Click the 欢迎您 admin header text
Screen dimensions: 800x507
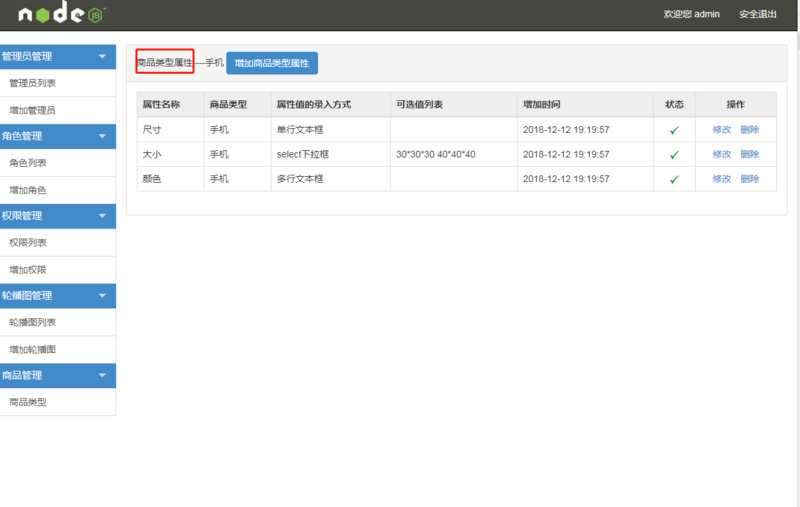pos(691,14)
